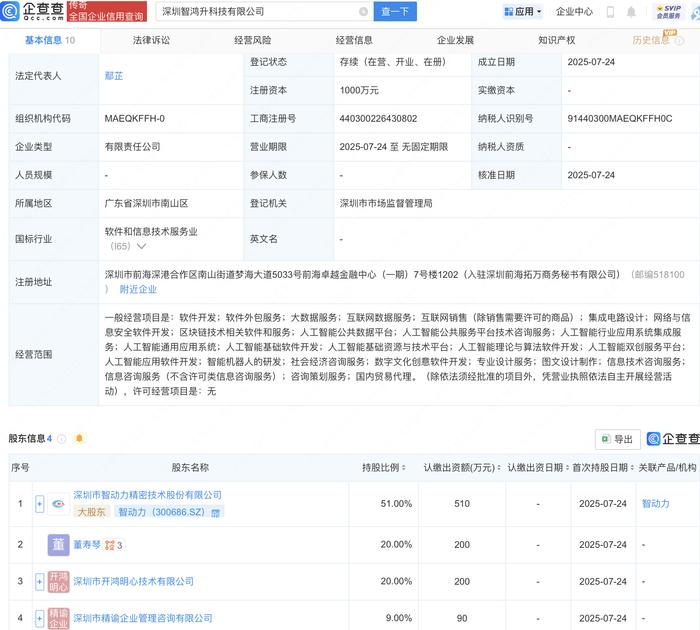This screenshot has height=630, width=700.
Task: Click 广东省深圳市南山区 region value
Action: (x=146, y=204)
